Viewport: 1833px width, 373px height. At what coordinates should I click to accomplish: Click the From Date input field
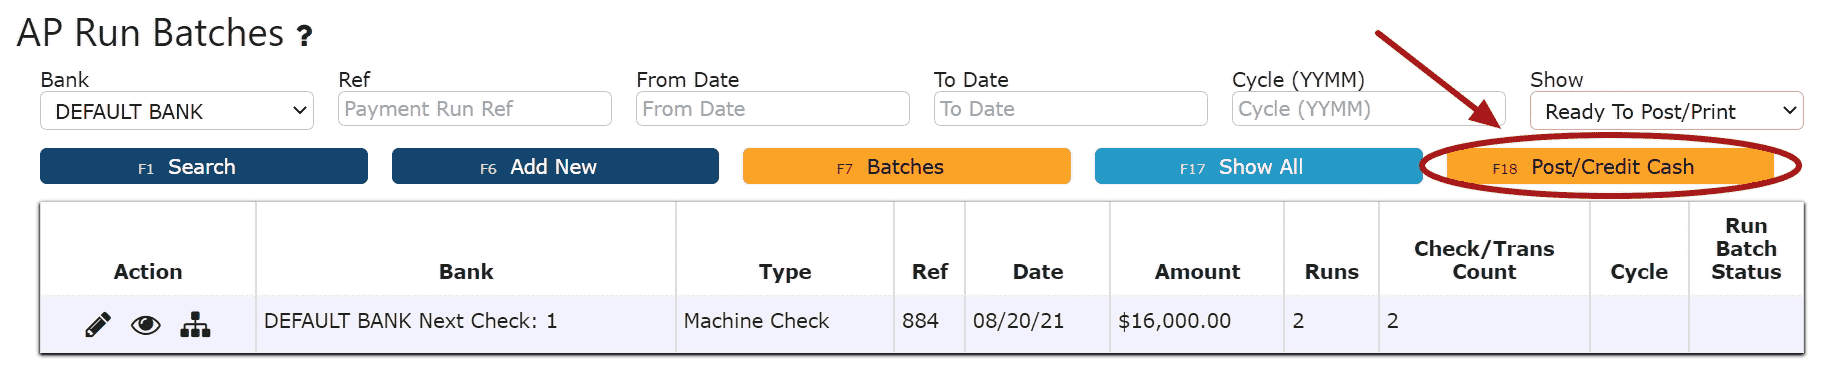coord(773,109)
